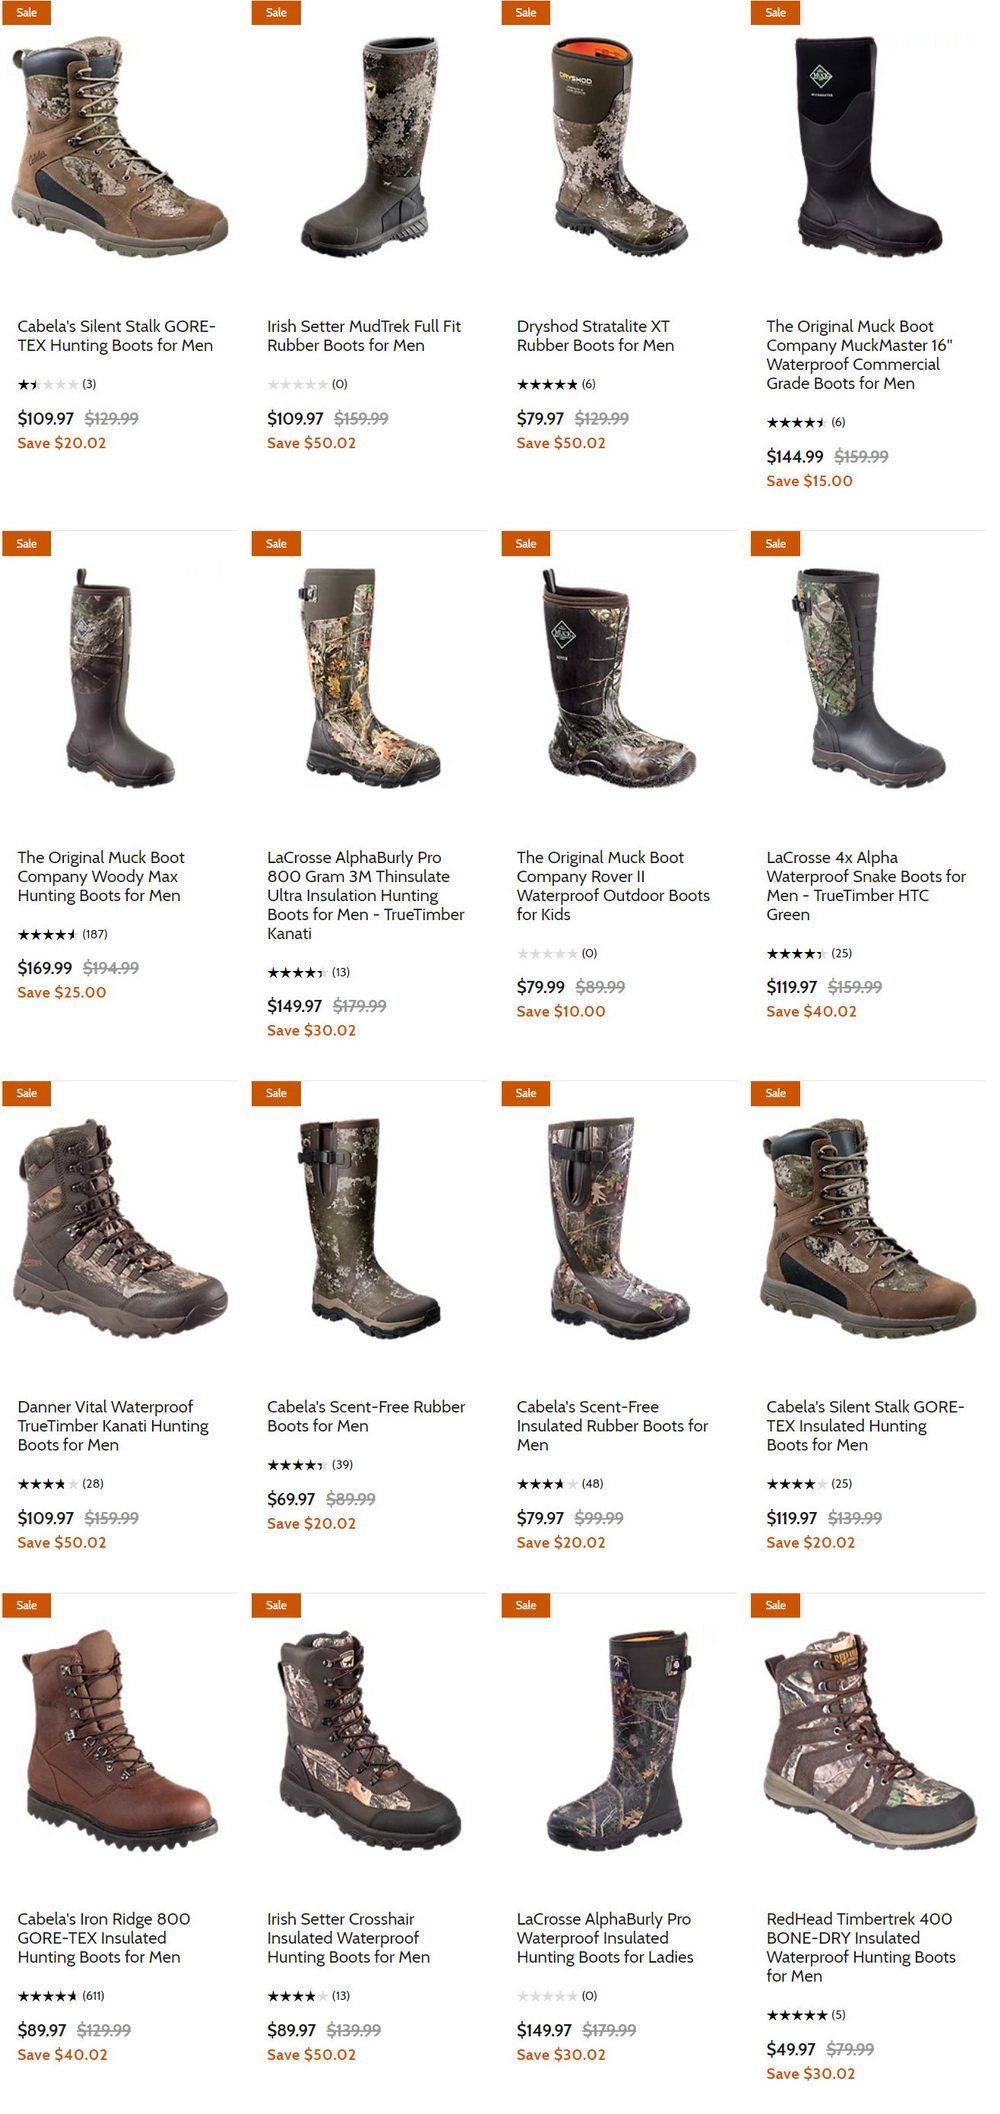Open Dryshod Stratalite XT Rubber Boots title
Viewport: 1000px width, 2114px height.
[595, 336]
